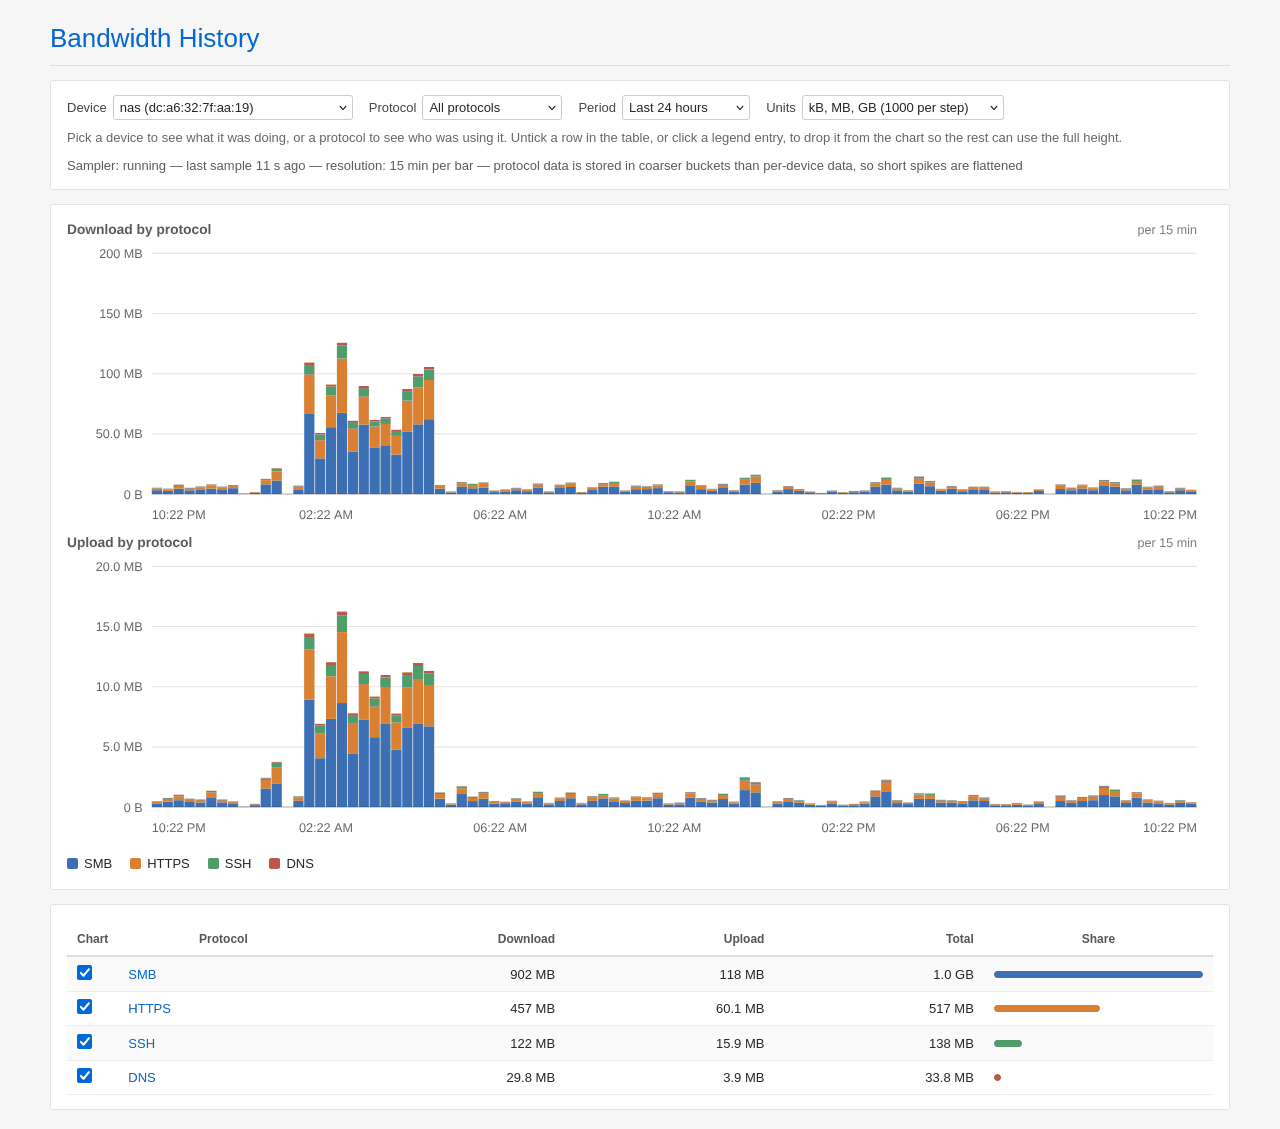This screenshot has width=1280, height=1129.
Task: Click the 15.9 MB upload value
Action: click(740, 1044)
